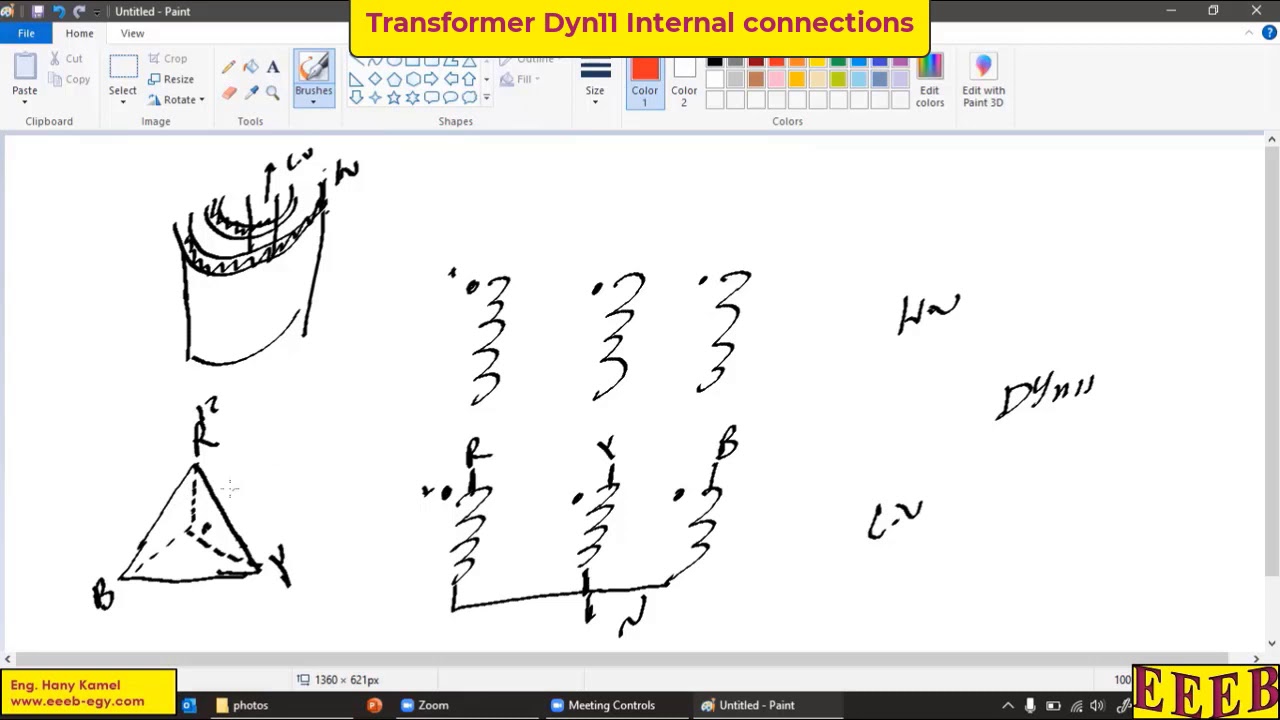Choose the diamond shape

pyautogui.click(x=375, y=79)
